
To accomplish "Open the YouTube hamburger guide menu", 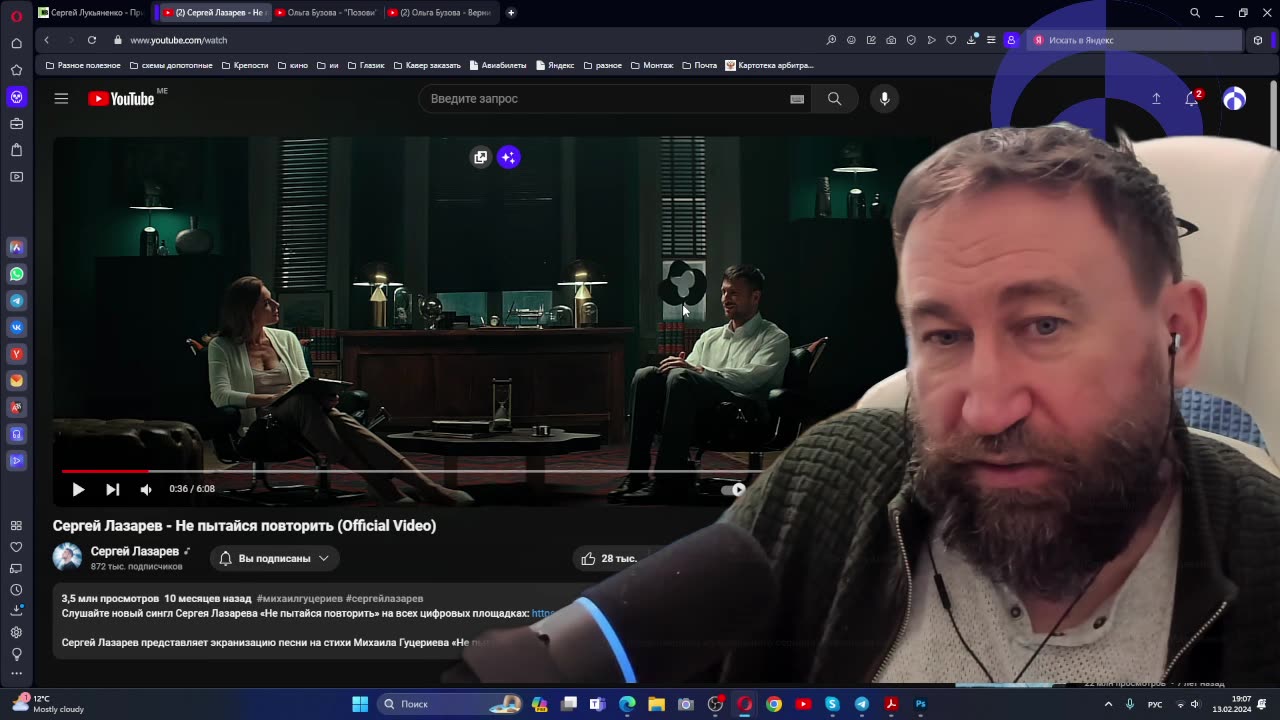I will [61, 98].
